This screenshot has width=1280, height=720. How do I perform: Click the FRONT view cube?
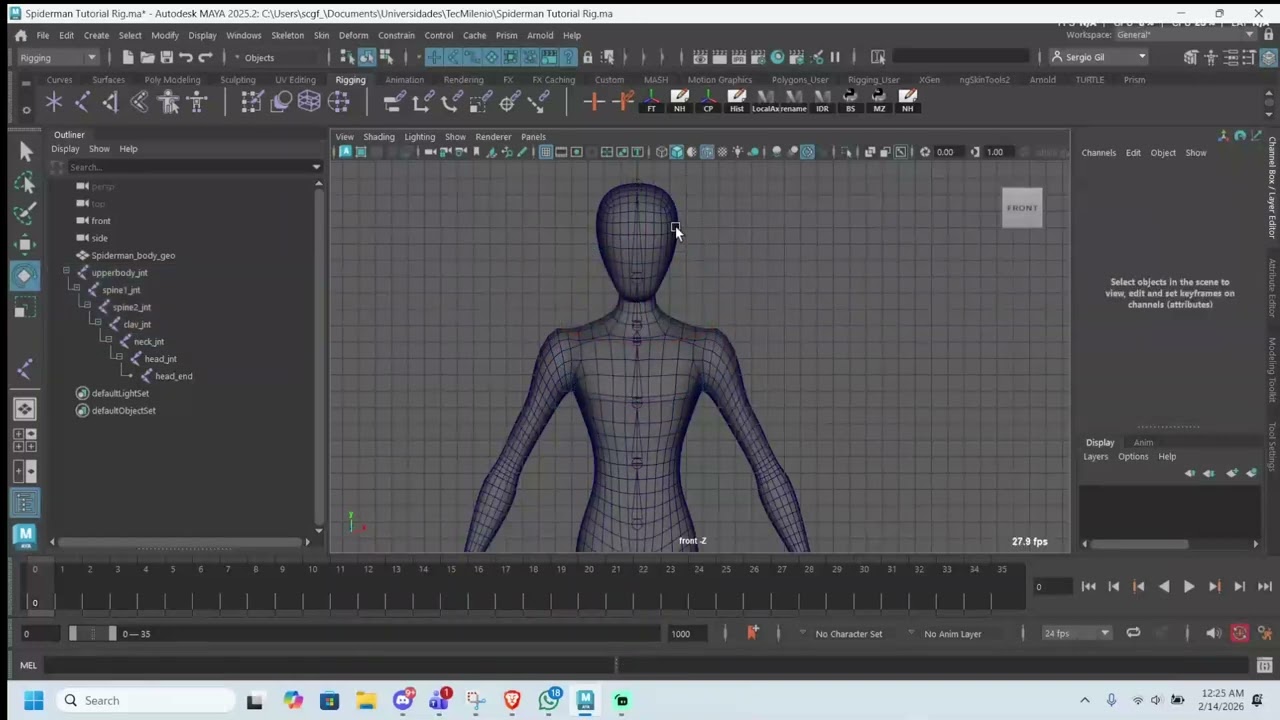point(1022,208)
